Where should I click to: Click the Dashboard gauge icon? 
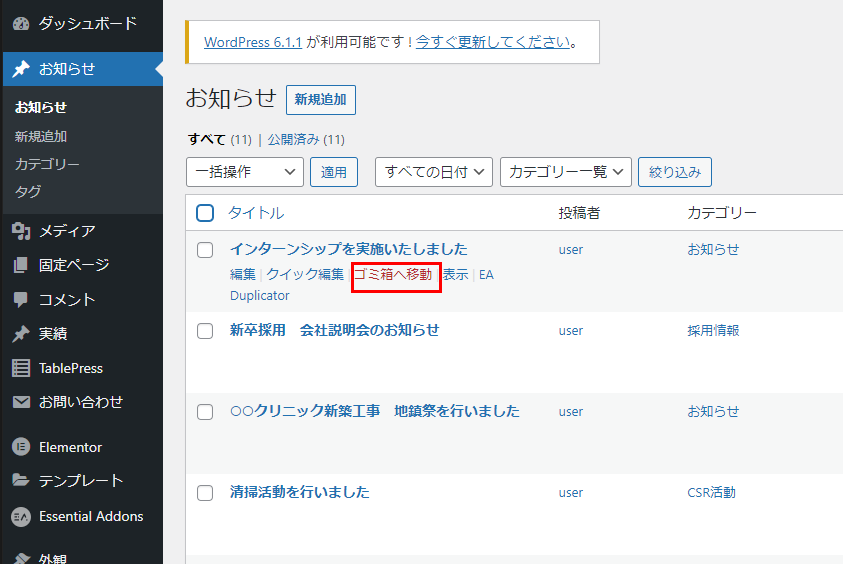20,23
